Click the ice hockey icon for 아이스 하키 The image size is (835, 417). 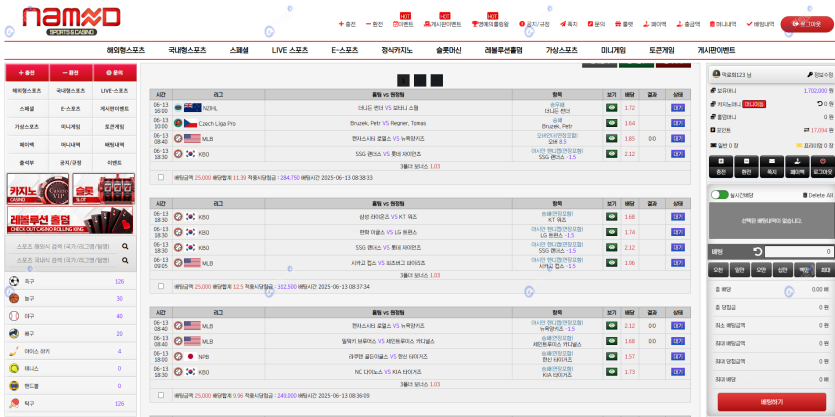(x=14, y=351)
